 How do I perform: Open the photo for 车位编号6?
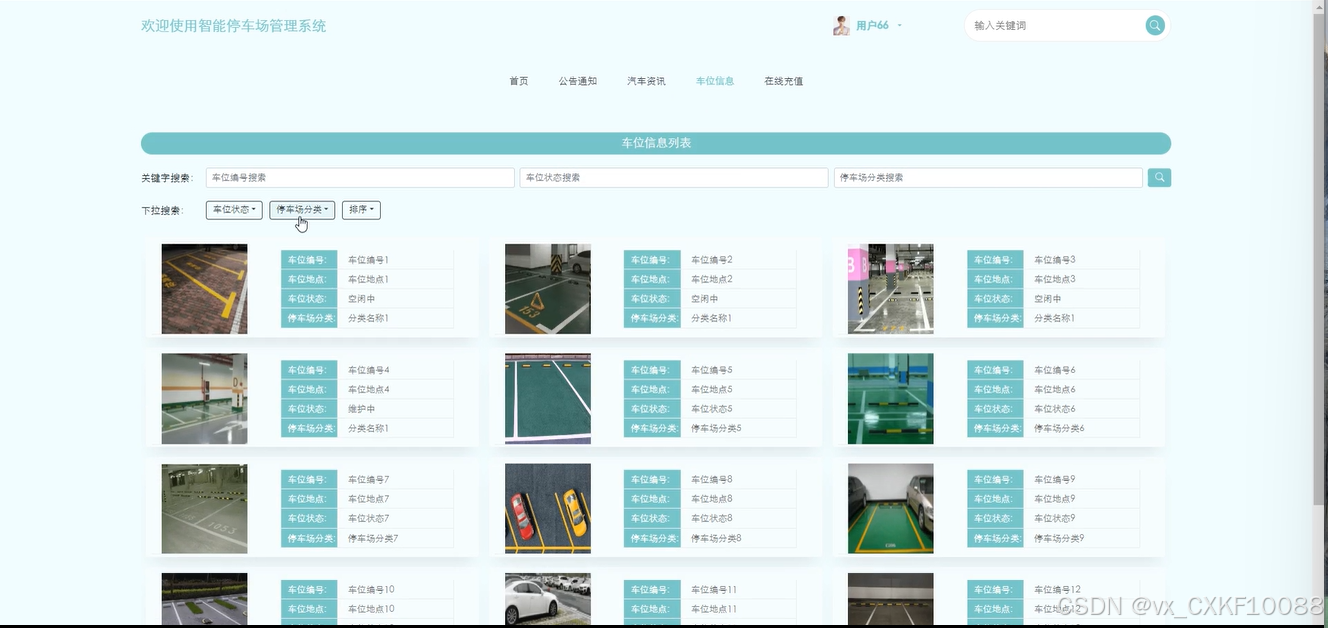coord(891,399)
